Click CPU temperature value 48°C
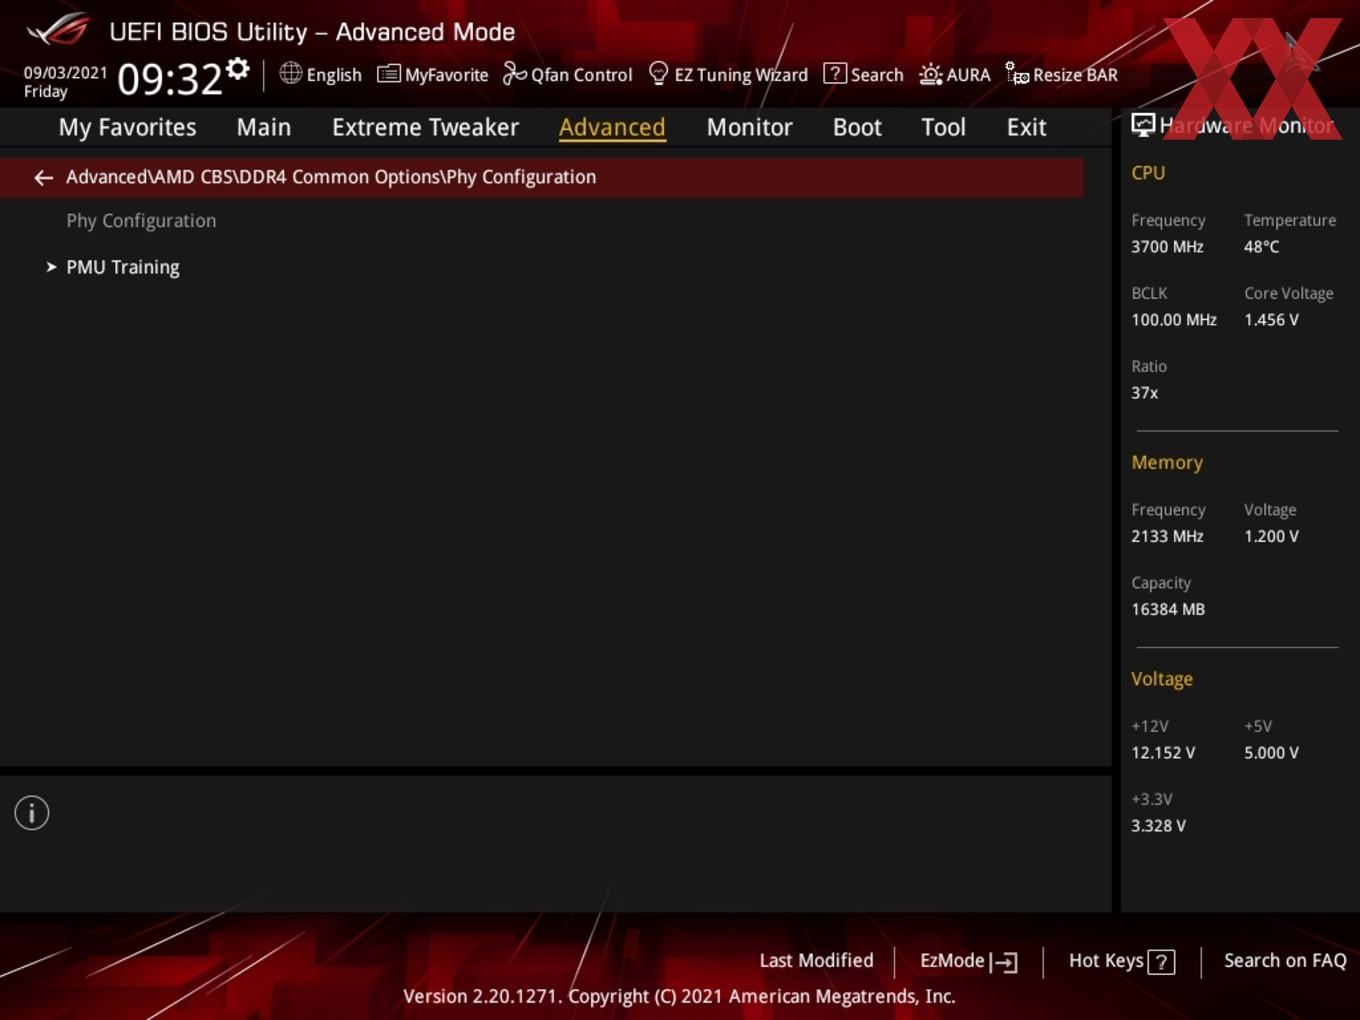Viewport: 1360px width, 1020px height. click(x=1261, y=247)
